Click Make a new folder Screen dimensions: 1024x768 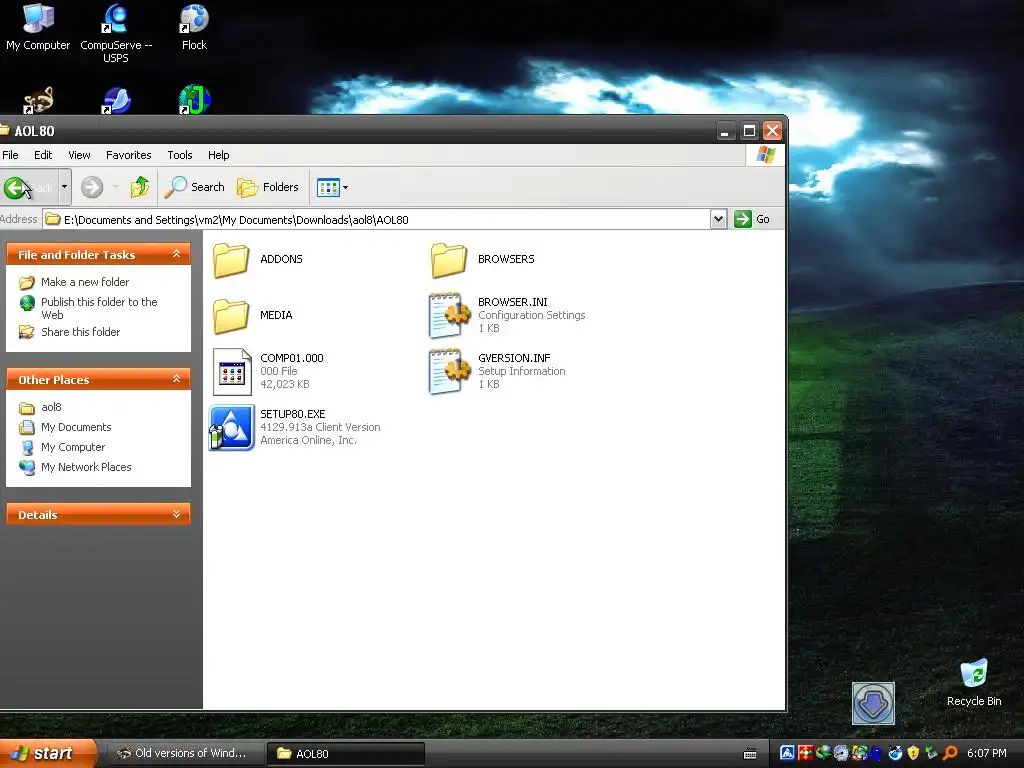tap(85, 282)
